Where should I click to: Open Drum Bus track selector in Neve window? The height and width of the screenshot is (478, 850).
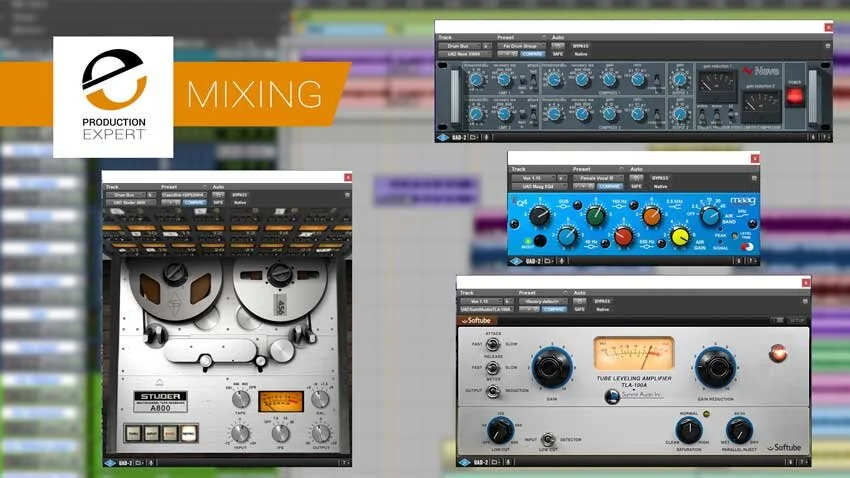tap(459, 47)
